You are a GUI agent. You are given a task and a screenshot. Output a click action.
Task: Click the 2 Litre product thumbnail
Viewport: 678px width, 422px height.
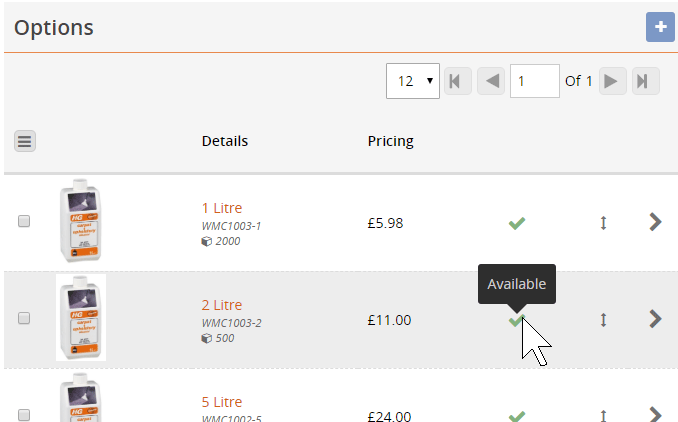[x=81, y=317]
